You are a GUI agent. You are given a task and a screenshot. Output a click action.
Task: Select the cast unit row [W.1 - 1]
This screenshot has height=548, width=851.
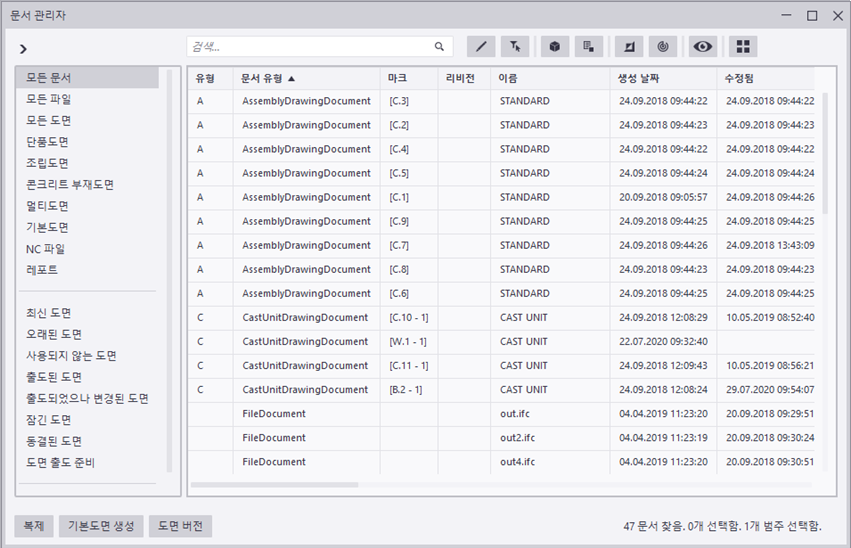click(501, 341)
